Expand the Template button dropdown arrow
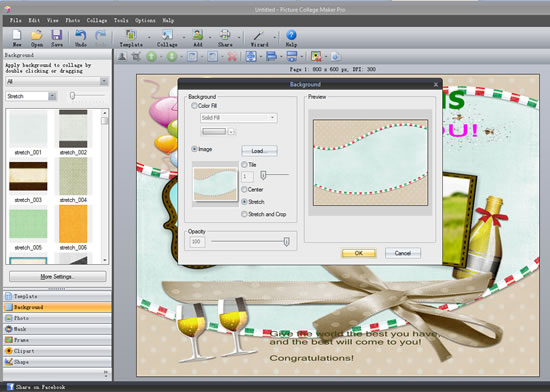The width and height of the screenshot is (550, 392). coord(149,37)
